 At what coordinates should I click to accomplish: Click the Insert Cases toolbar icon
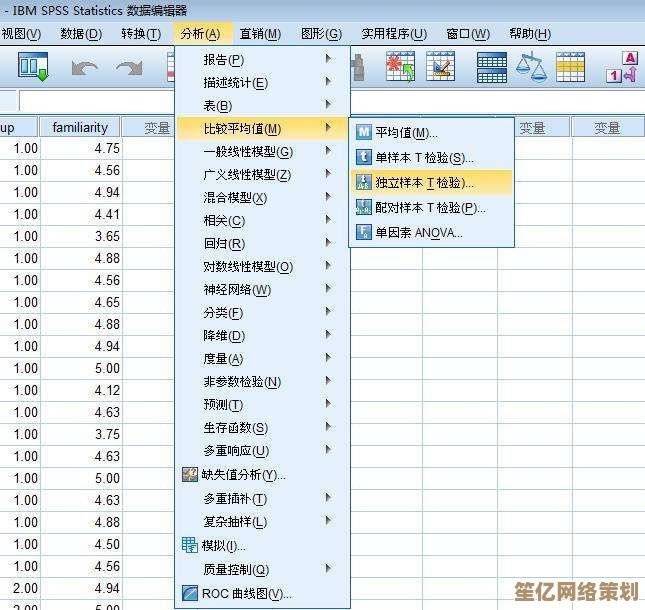(x=401, y=68)
